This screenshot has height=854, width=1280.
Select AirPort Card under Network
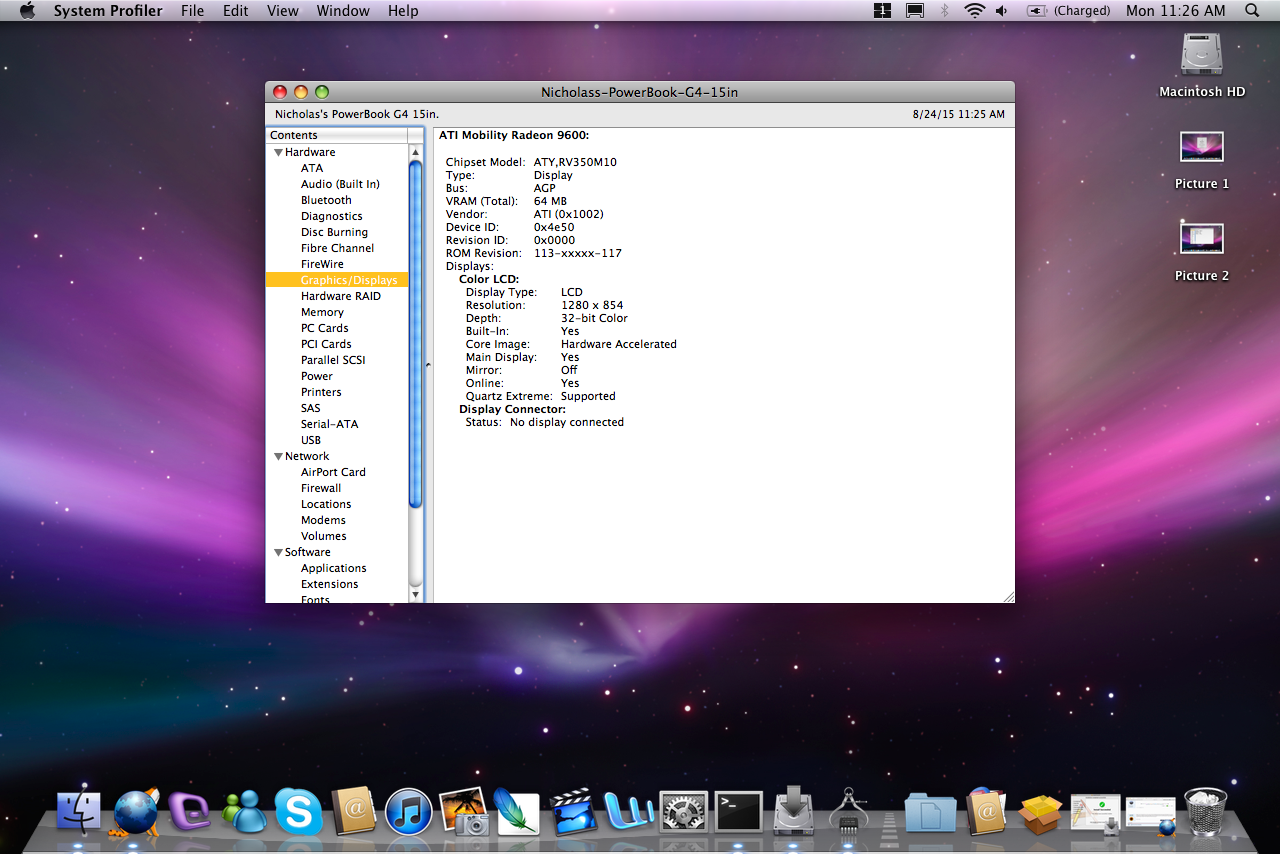coord(333,472)
